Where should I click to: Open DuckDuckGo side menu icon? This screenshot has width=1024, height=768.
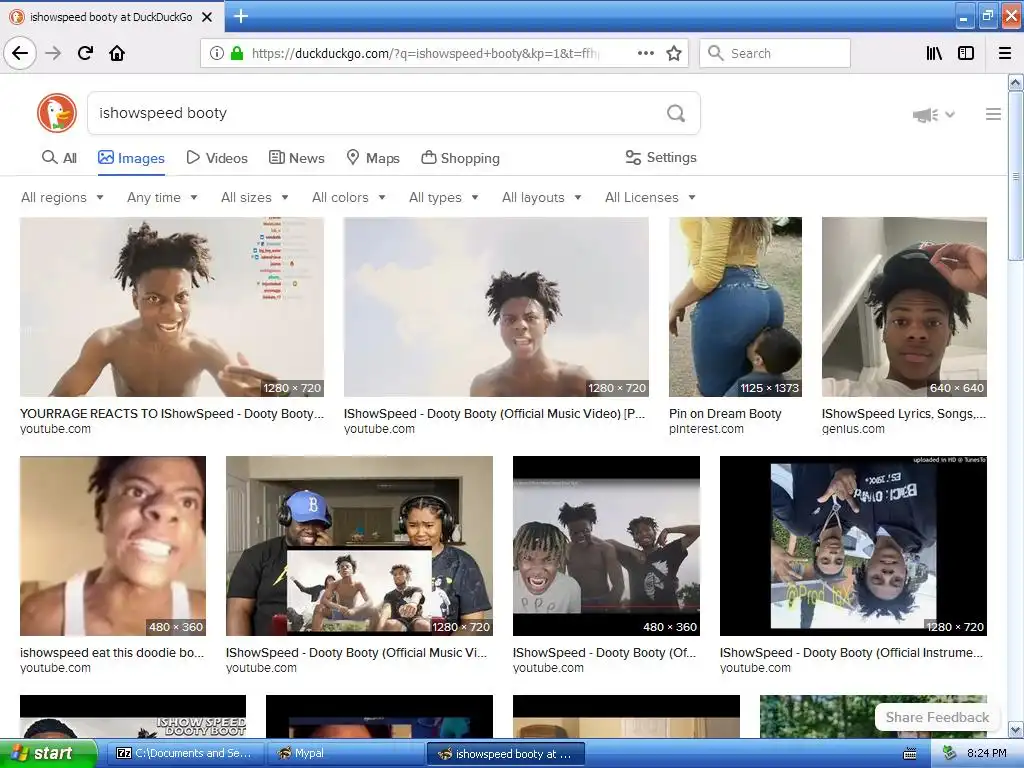[x=993, y=114]
